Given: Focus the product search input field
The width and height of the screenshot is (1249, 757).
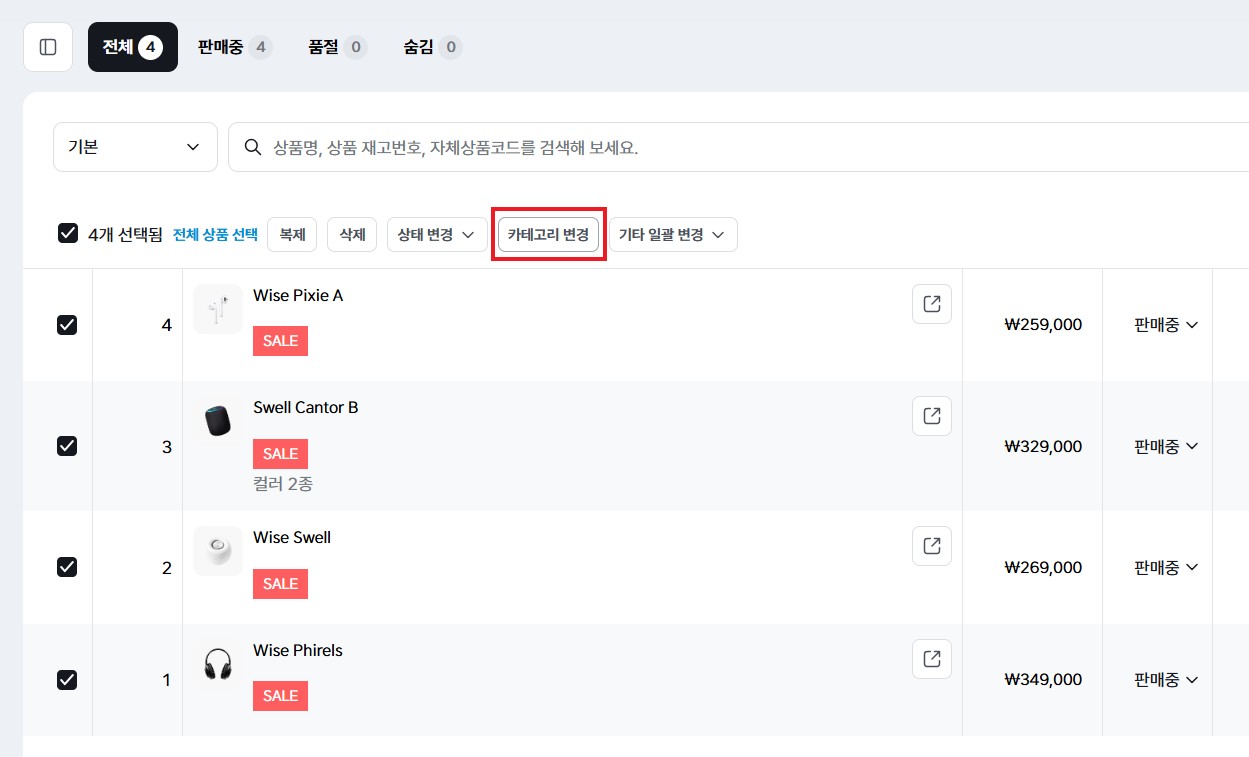Looking at the screenshot, I should pyautogui.click(x=738, y=147).
